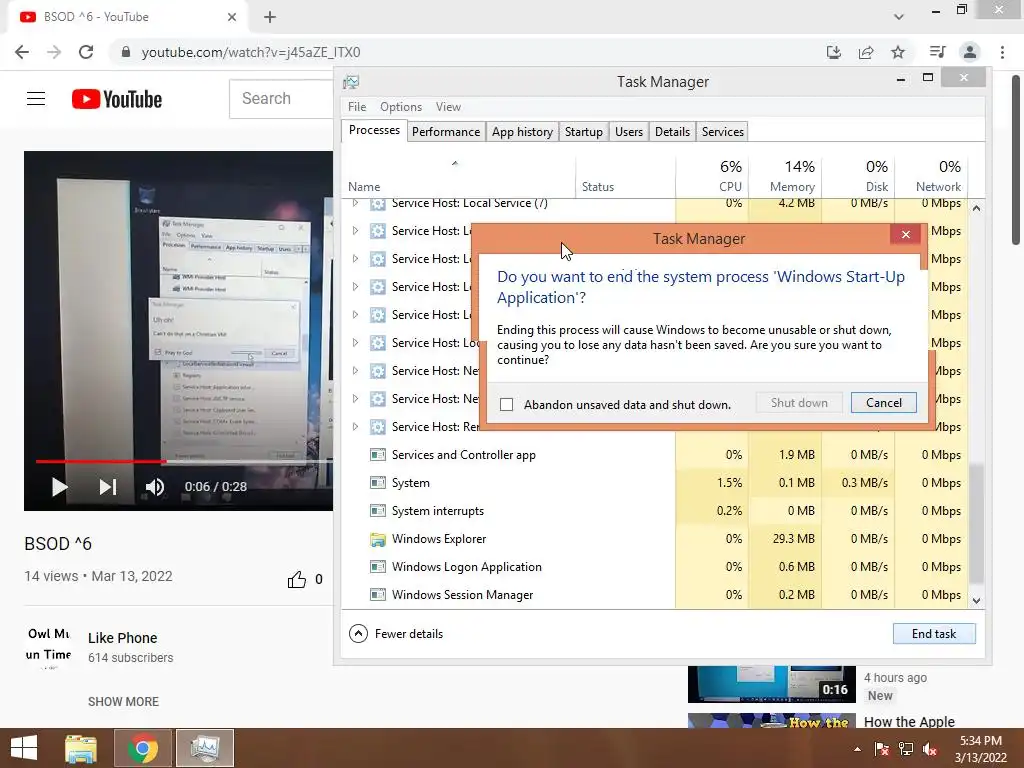This screenshot has width=1024, height=768.
Task: Open File Explorer from the taskbar
Action: coord(81,748)
